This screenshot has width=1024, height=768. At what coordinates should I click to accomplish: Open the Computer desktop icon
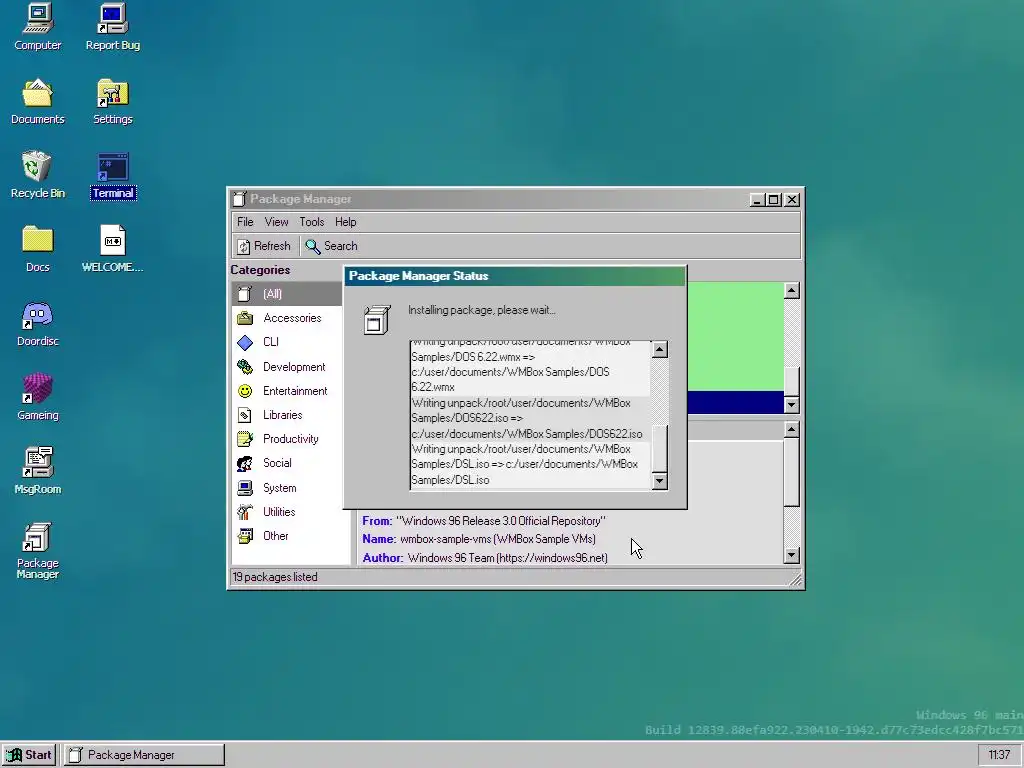(37, 27)
